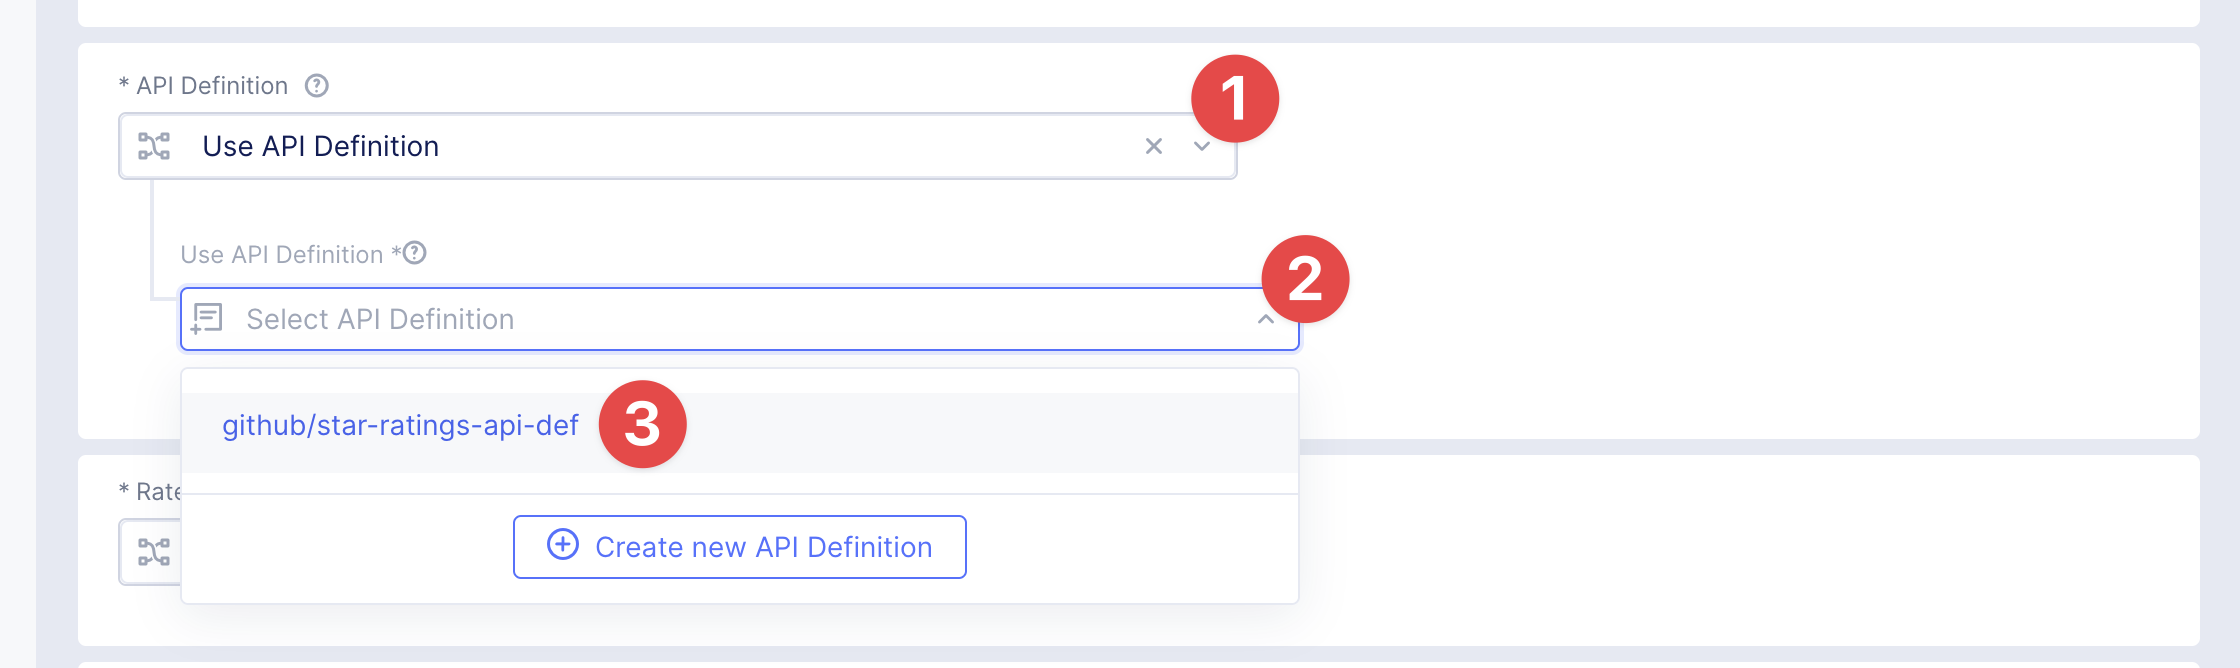Image resolution: width=2240 pixels, height=668 pixels.
Task: Click the selected "Use API Definition" value text
Action: pos(320,146)
